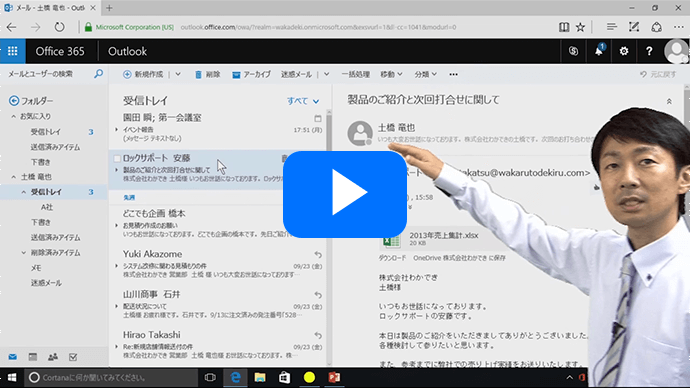Open Tasks view checkmark icon
690x388 pixels.
pos(73,357)
